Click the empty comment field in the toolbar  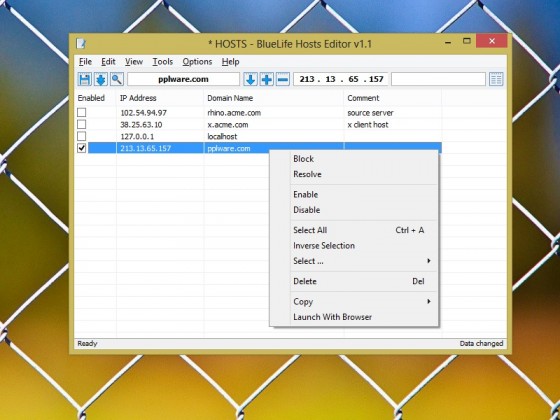(438, 79)
